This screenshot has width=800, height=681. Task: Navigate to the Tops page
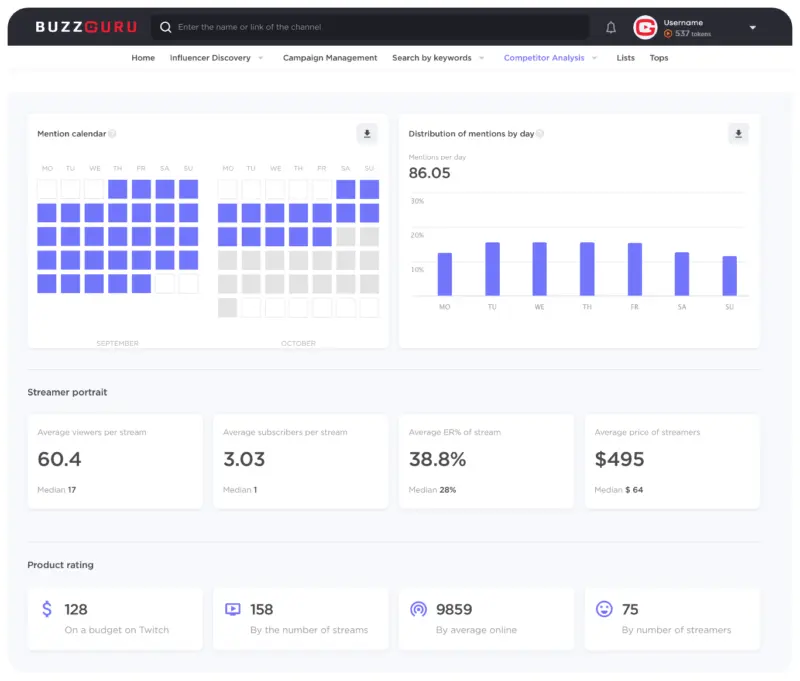[659, 58]
